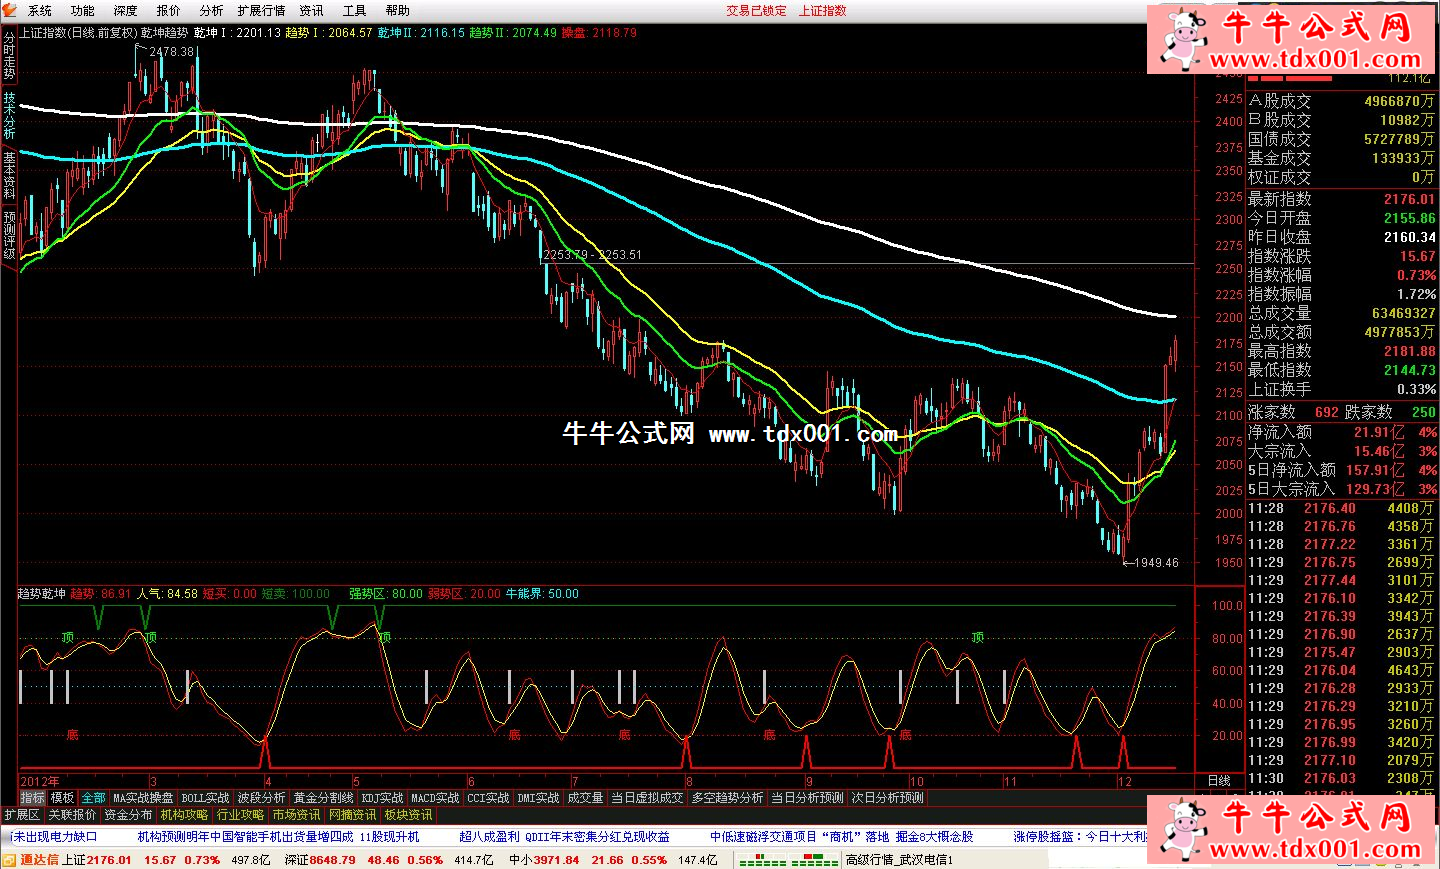Viewport: 1440px width, 869px height.
Task: Open the 工具 menu
Action: coord(354,11)
